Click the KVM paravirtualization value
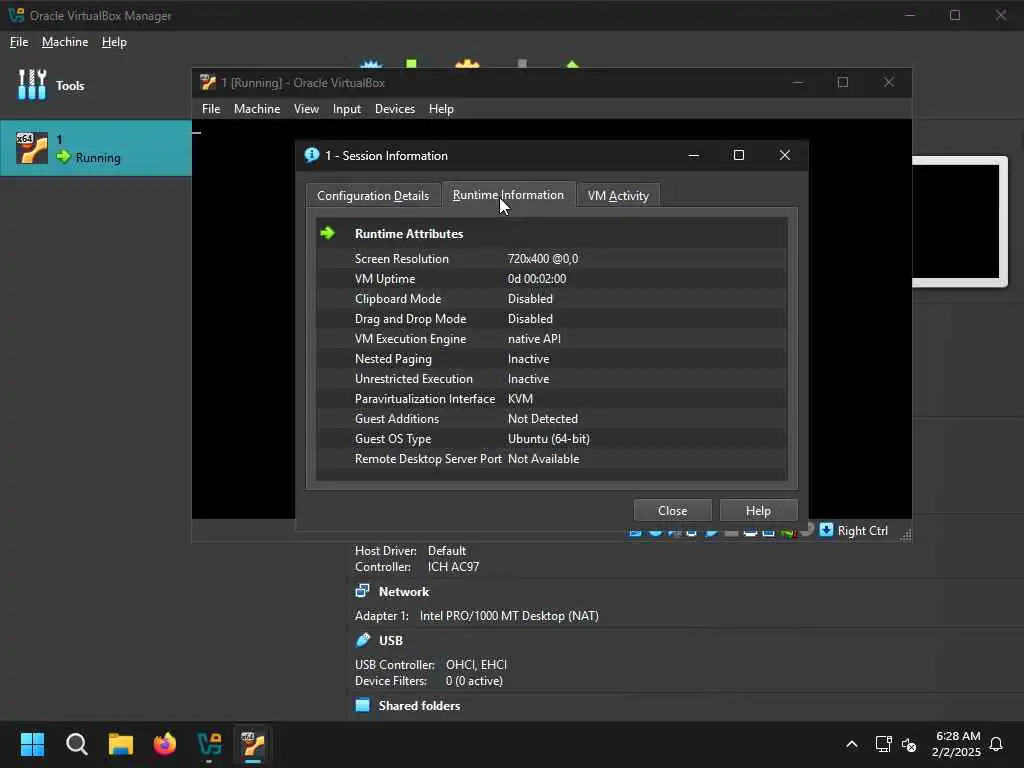Screen dimensions: 1024x768 (x=520, y=398)
